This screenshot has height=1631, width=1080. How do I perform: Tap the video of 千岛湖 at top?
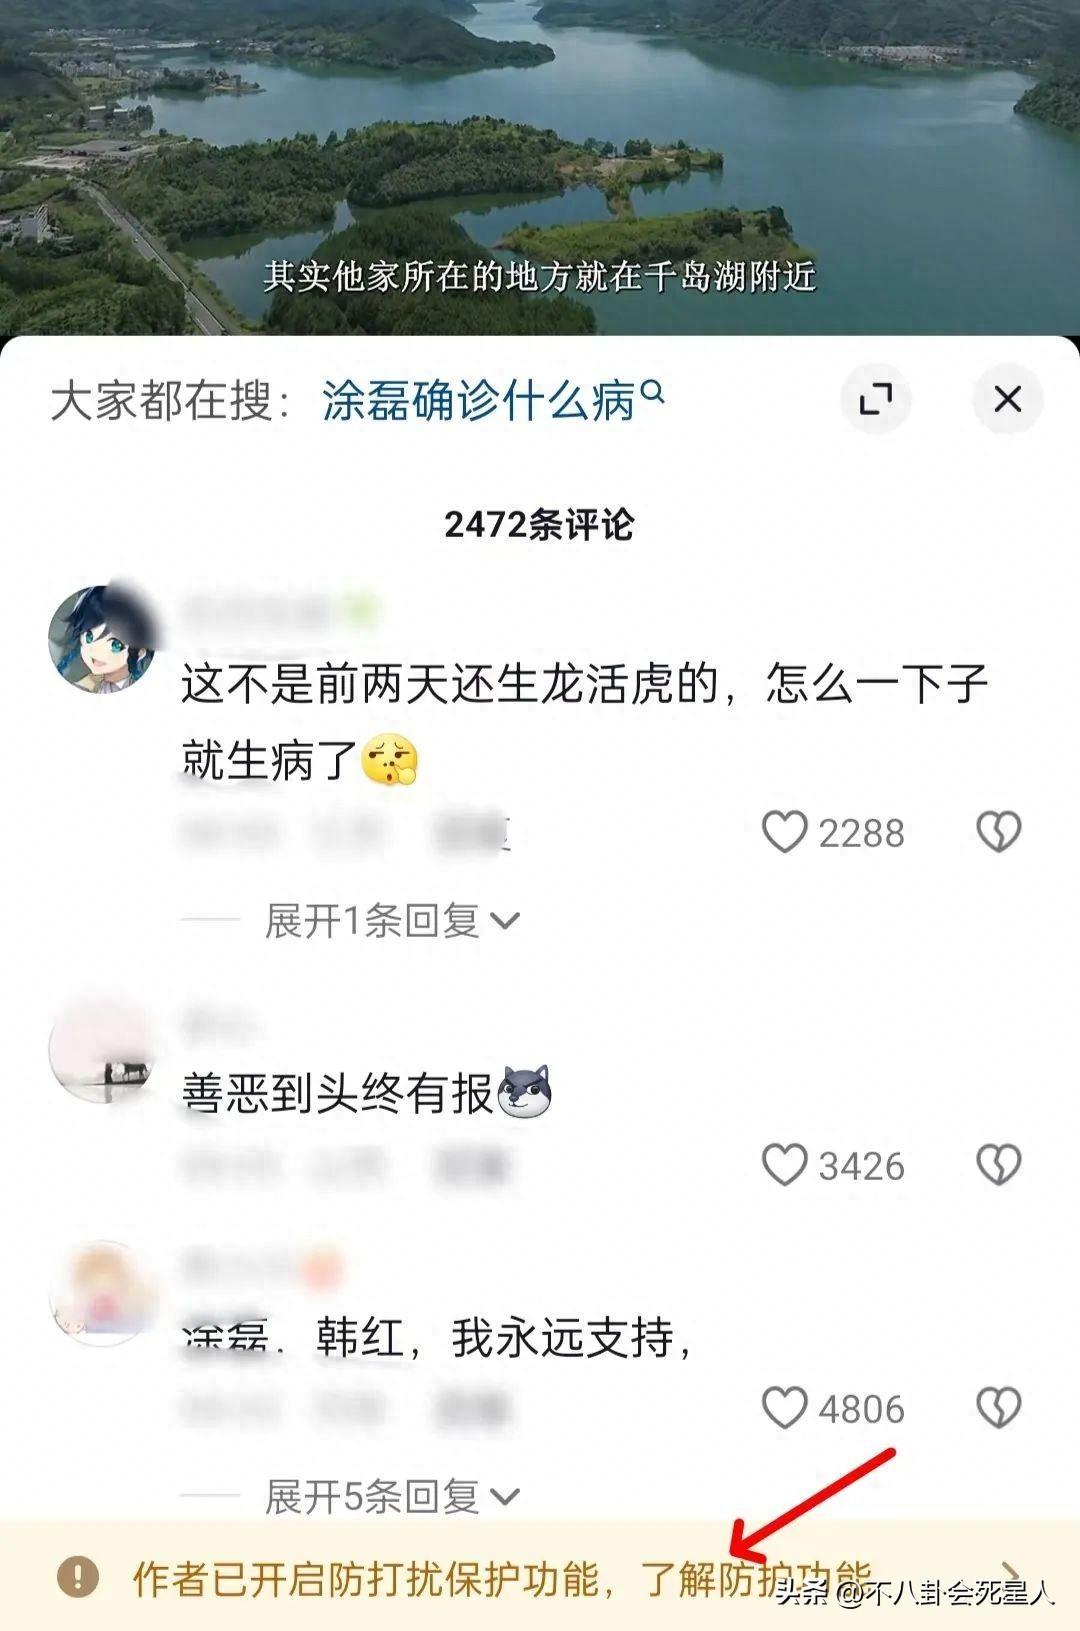(540, 167)
